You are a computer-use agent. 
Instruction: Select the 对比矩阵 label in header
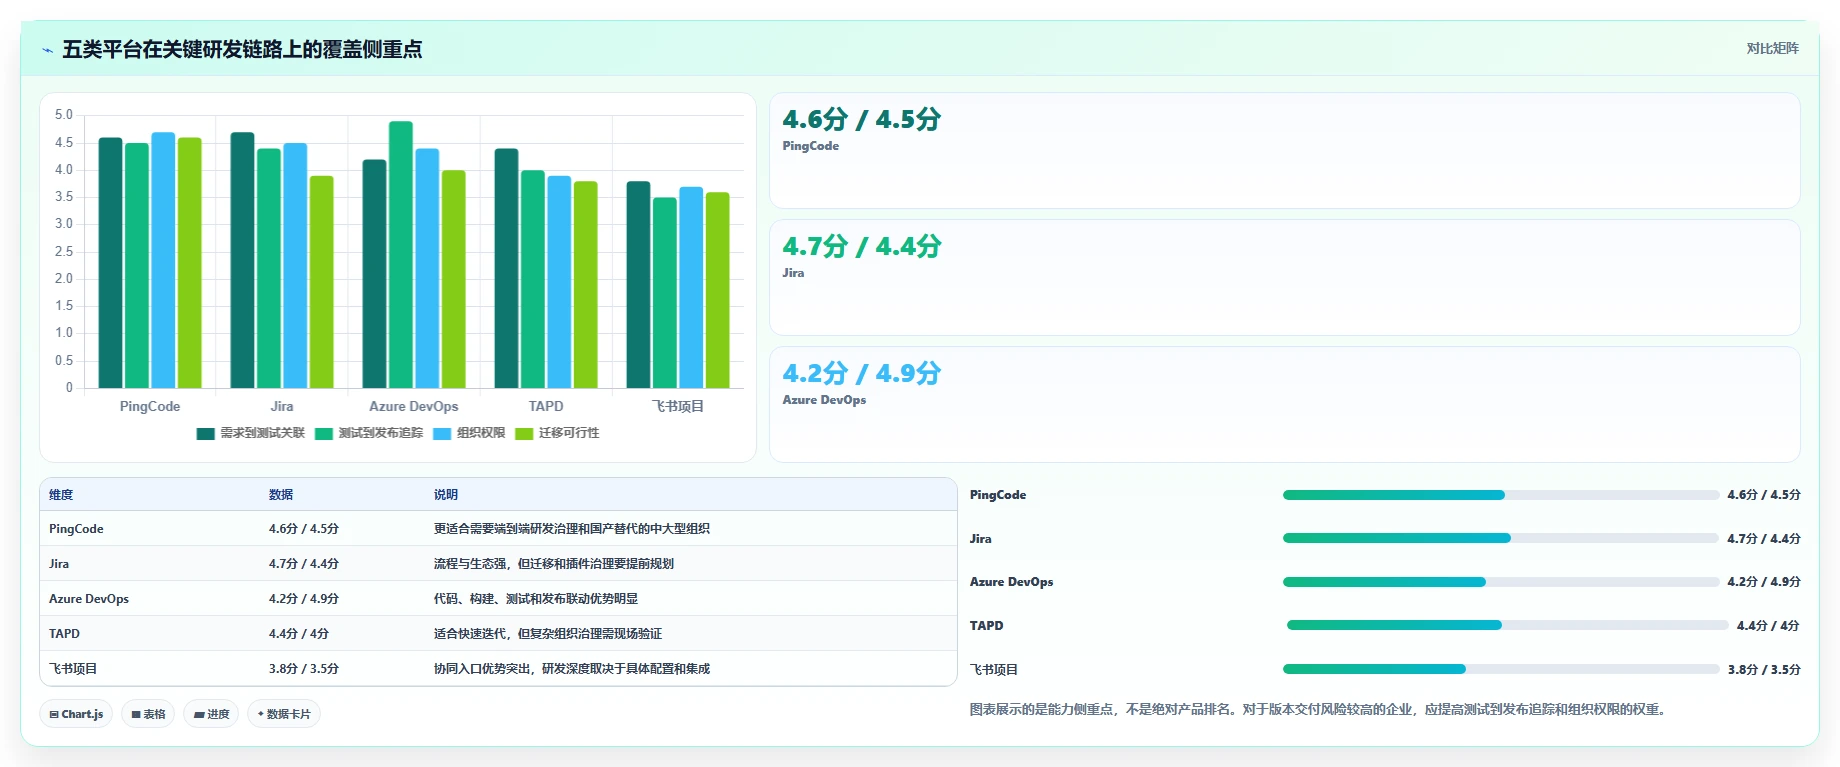[x=1772, y=48]
